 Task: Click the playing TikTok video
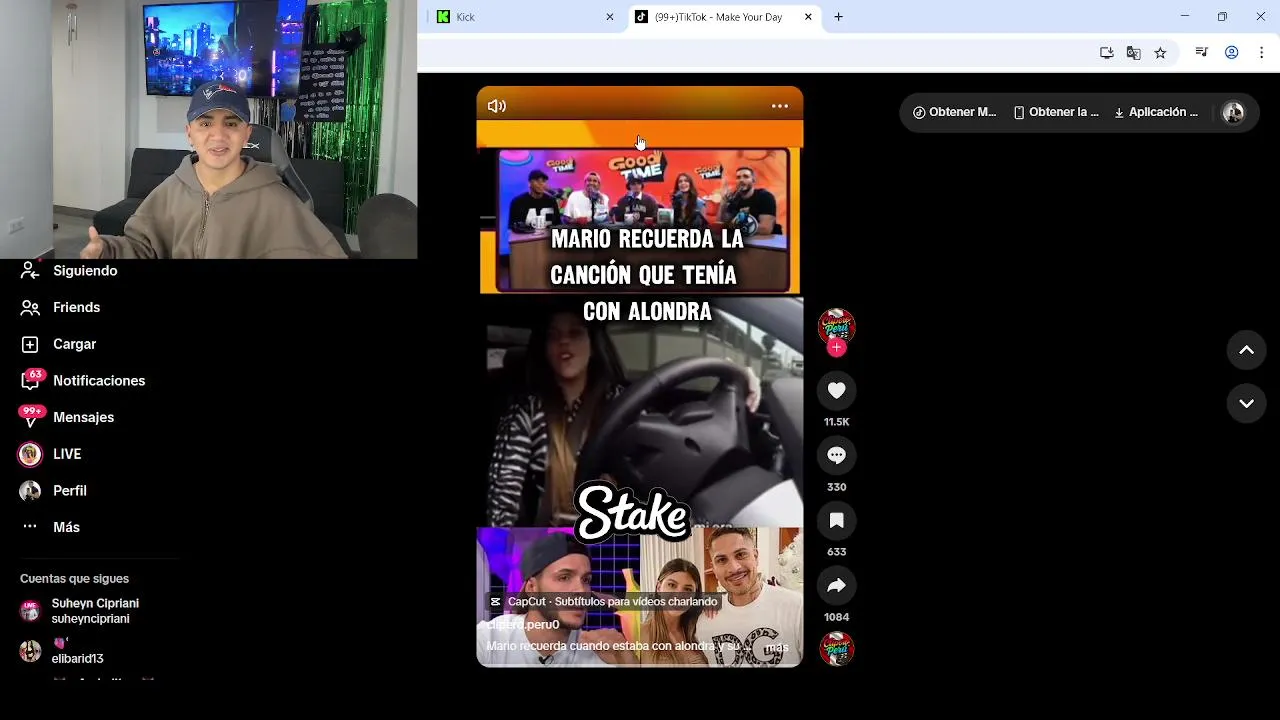(x=640, y=376)
